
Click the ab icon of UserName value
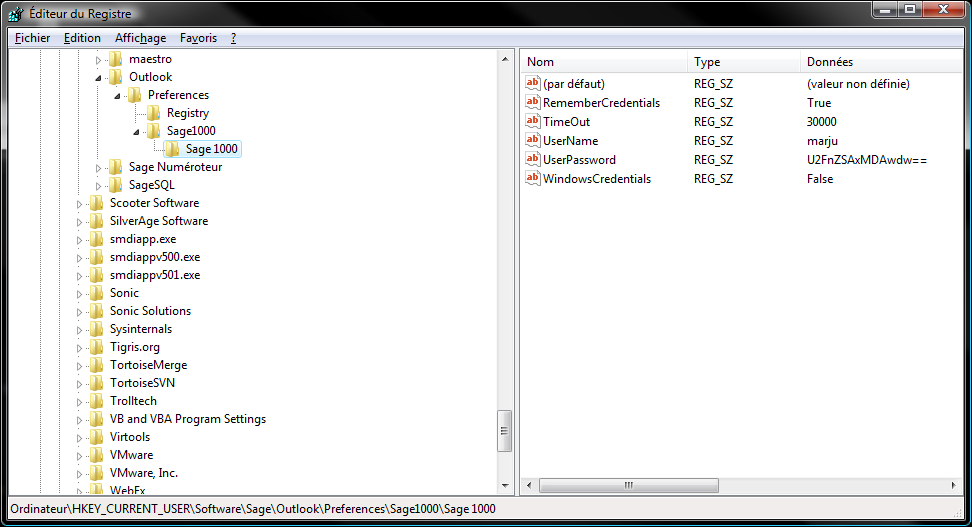(532, 141)
